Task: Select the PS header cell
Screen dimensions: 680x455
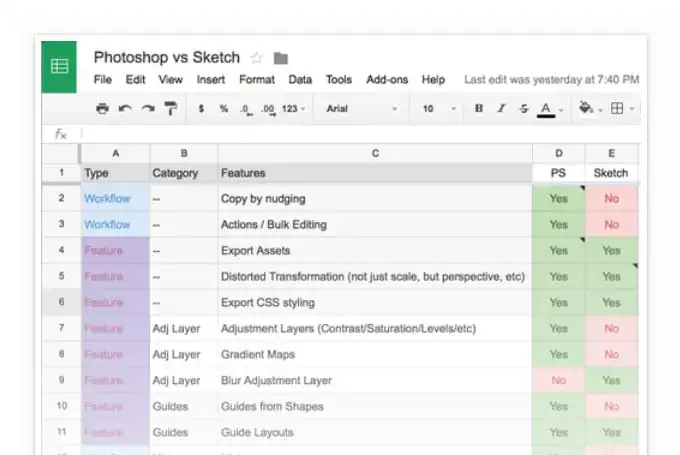Action: (x=559, y=173)
